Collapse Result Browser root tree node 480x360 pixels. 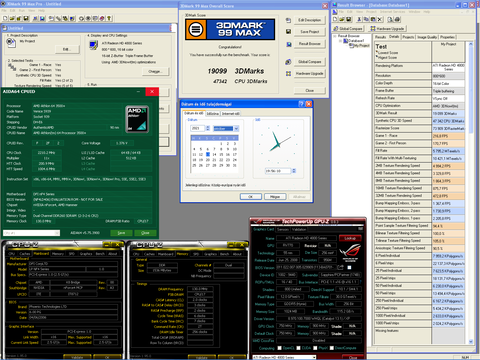(335, 36)
